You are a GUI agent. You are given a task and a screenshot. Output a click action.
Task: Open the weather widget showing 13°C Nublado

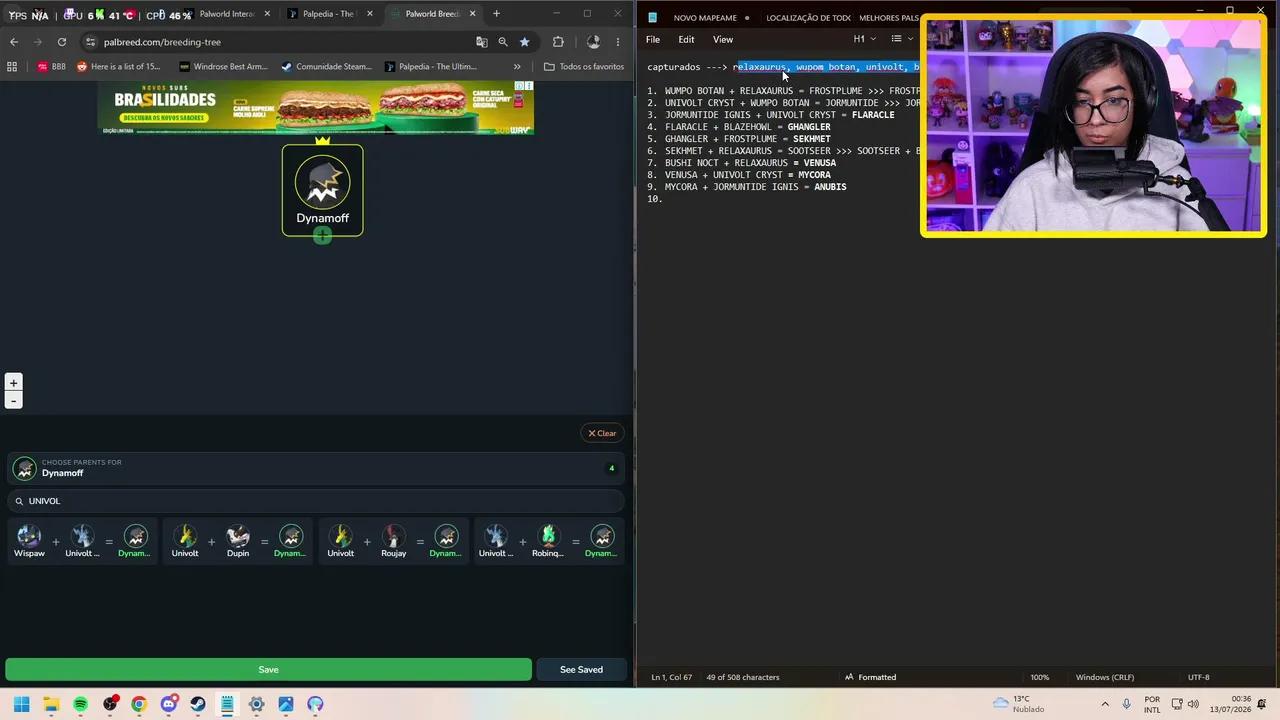coord(1018,704)
